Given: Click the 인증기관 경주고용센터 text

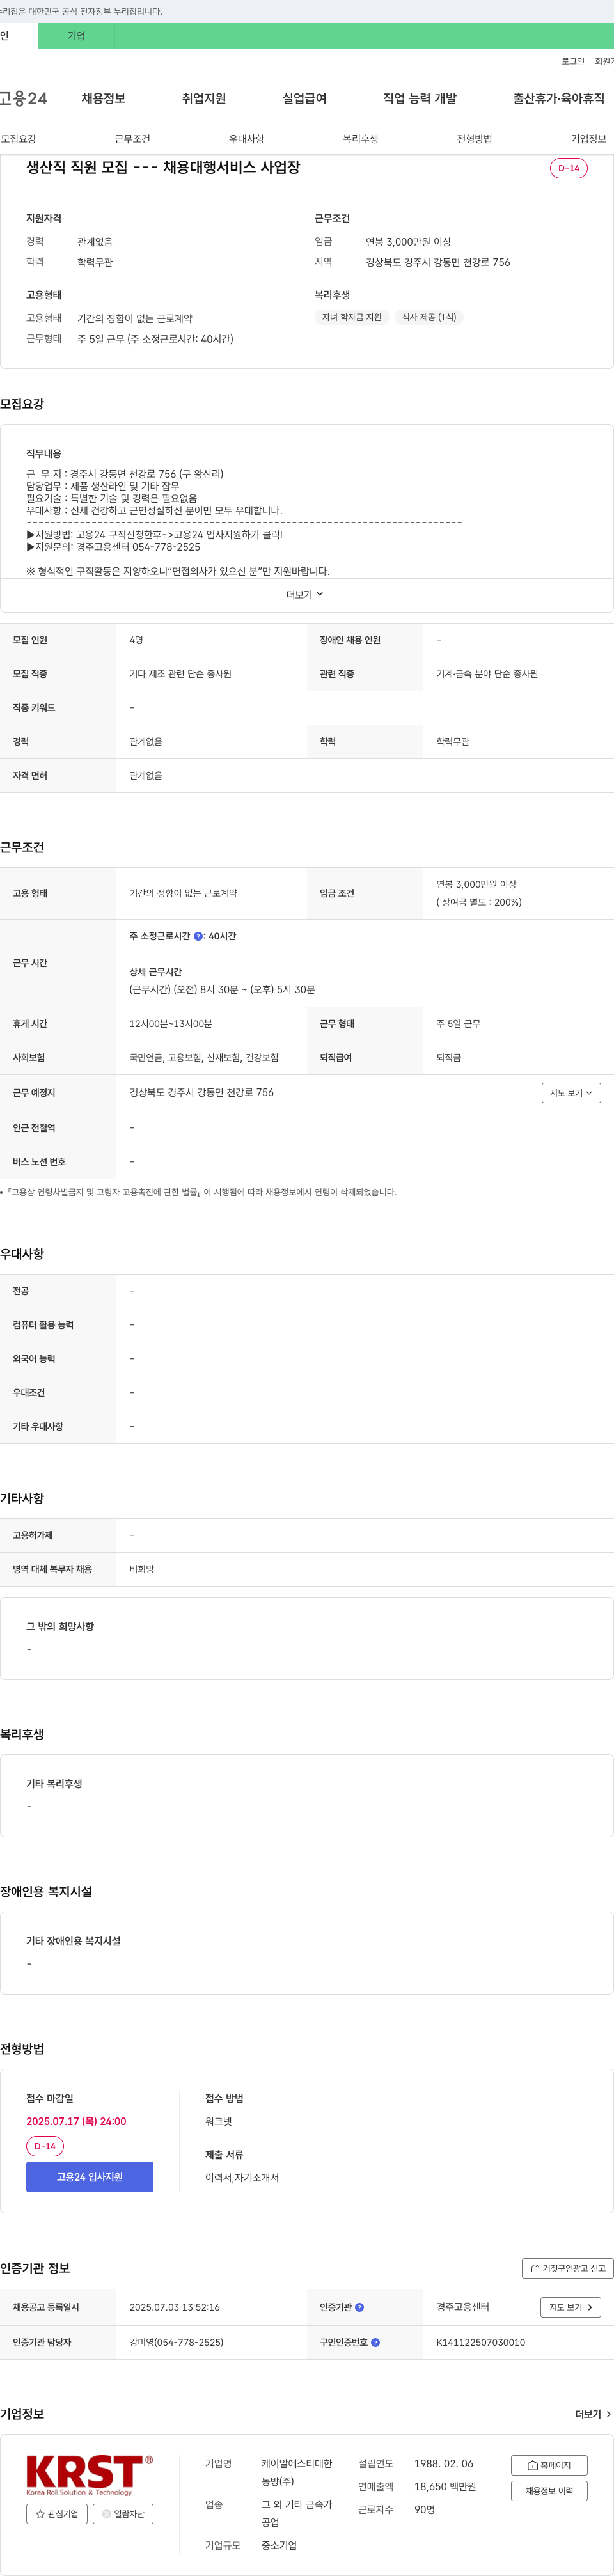Looking at the screenshot, I should click(463, 2307).
